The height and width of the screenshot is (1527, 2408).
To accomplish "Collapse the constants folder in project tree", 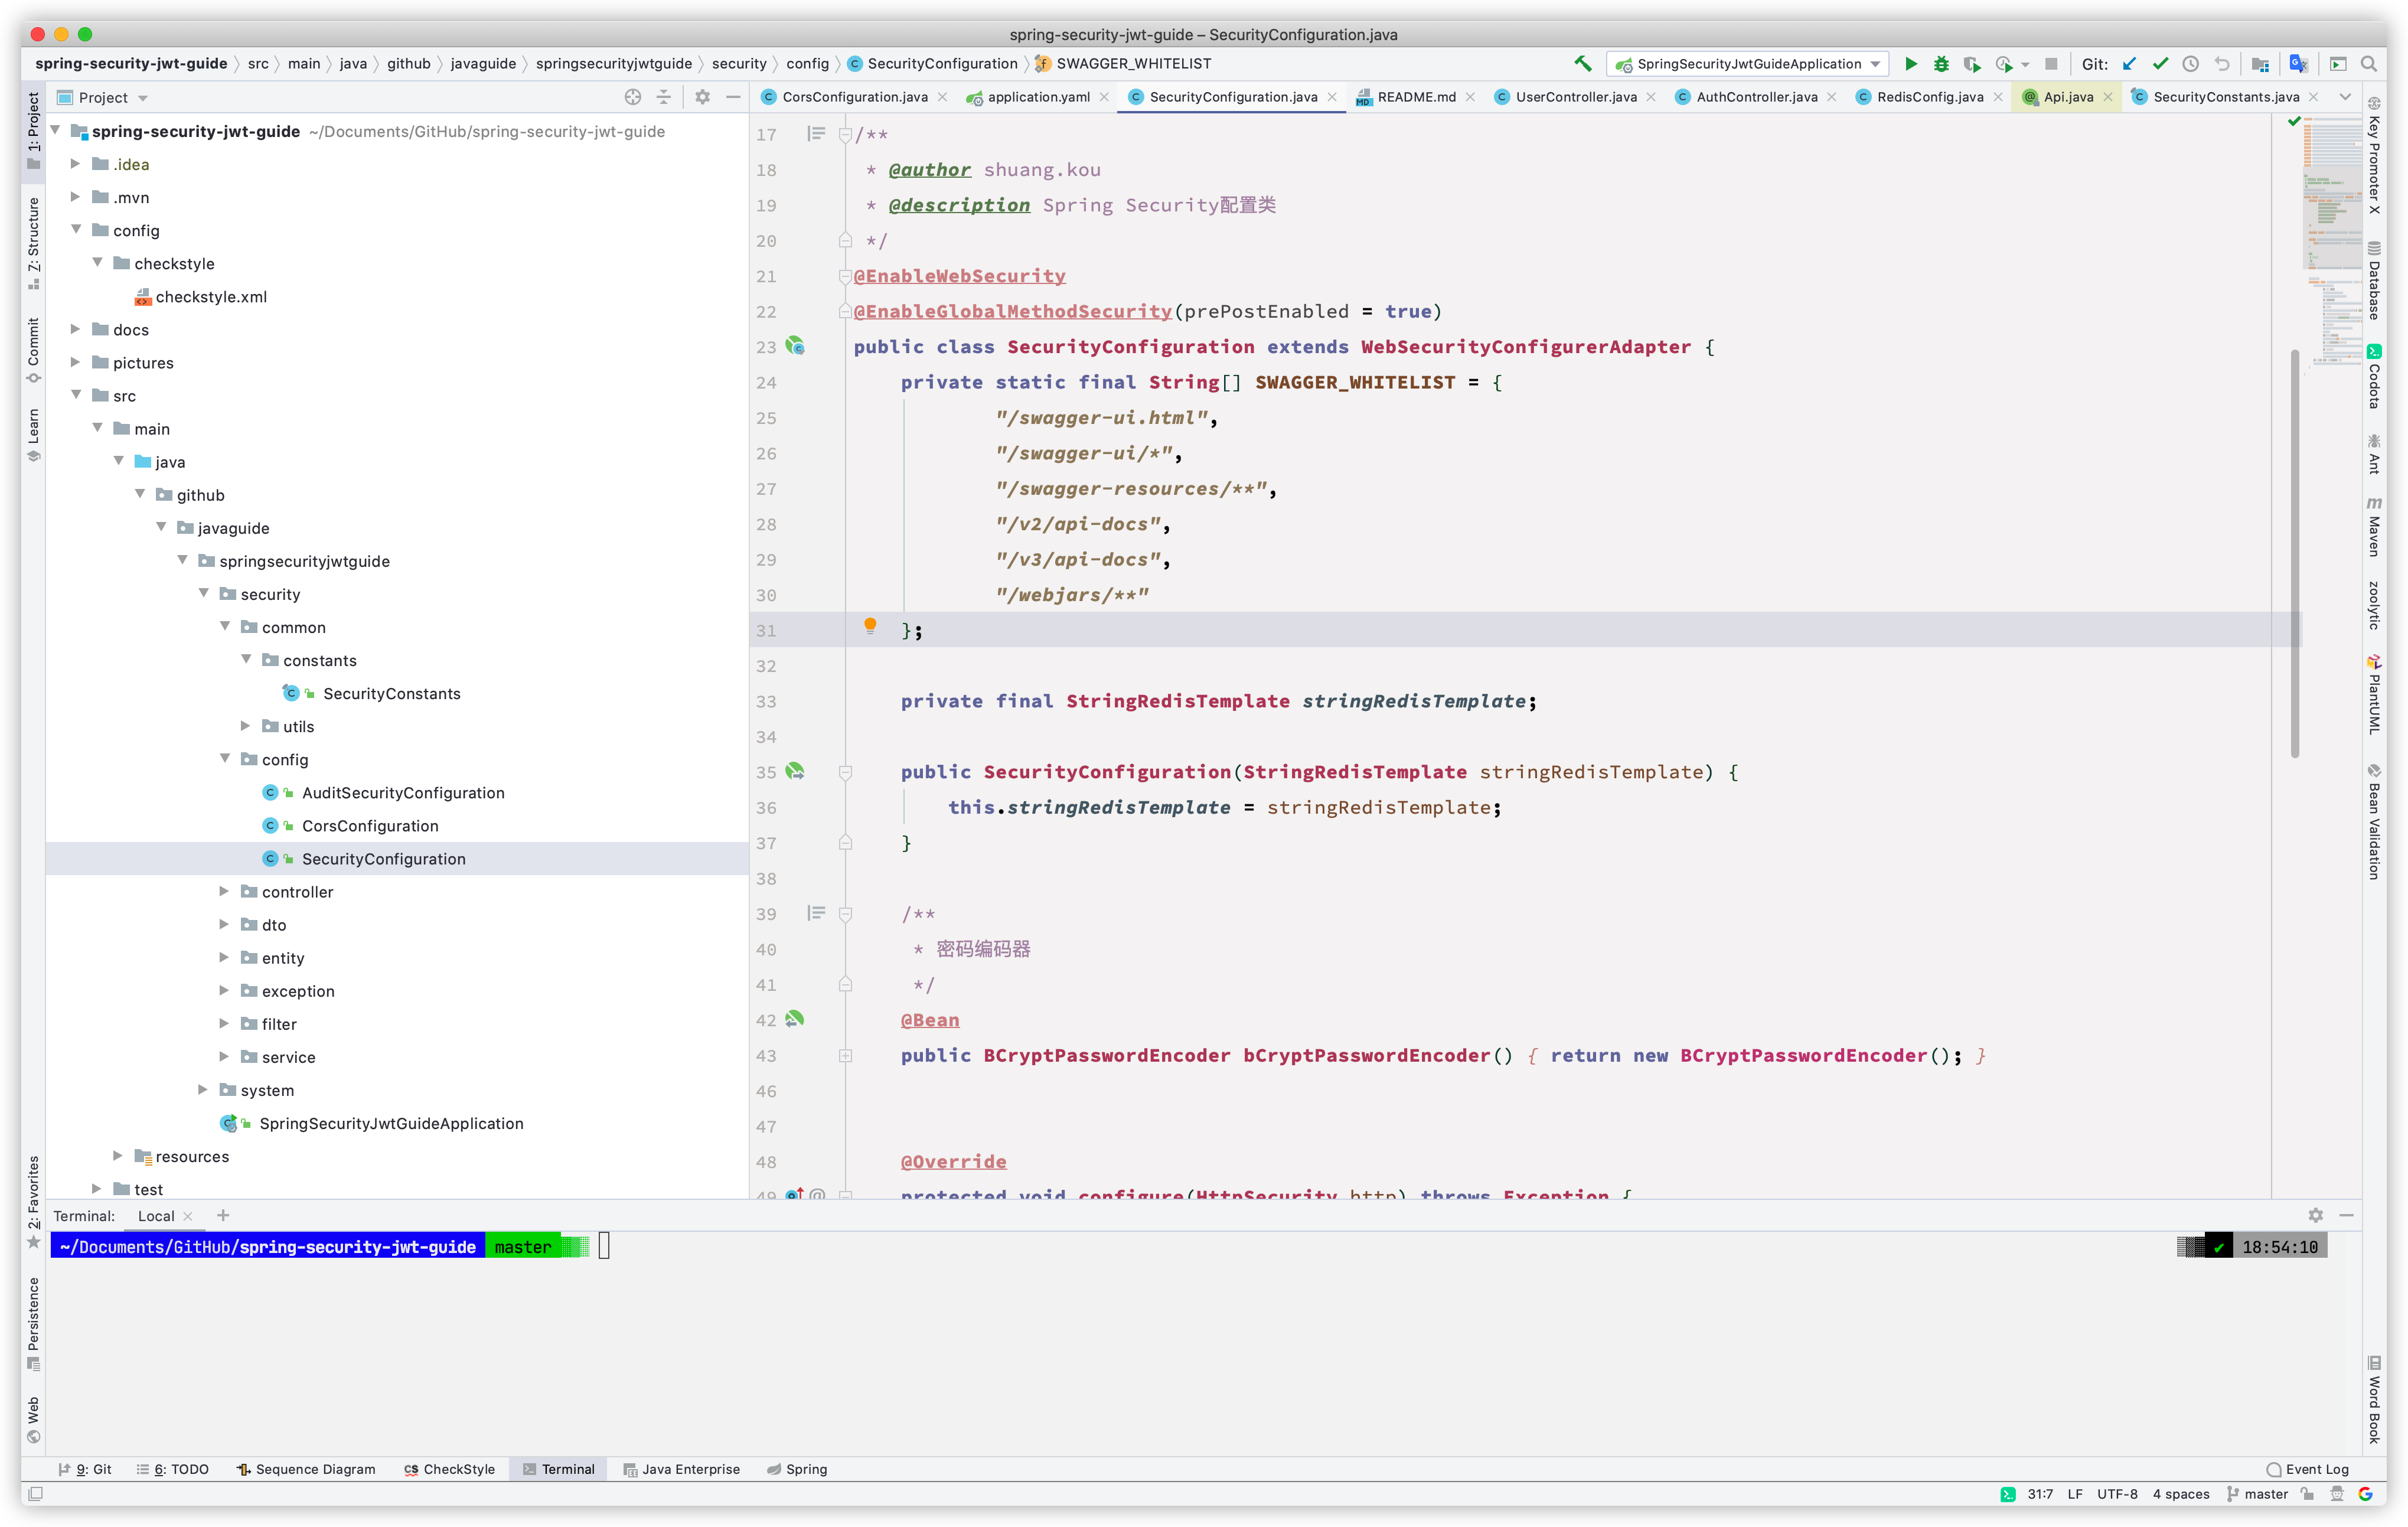I will (x=246, y=660).
